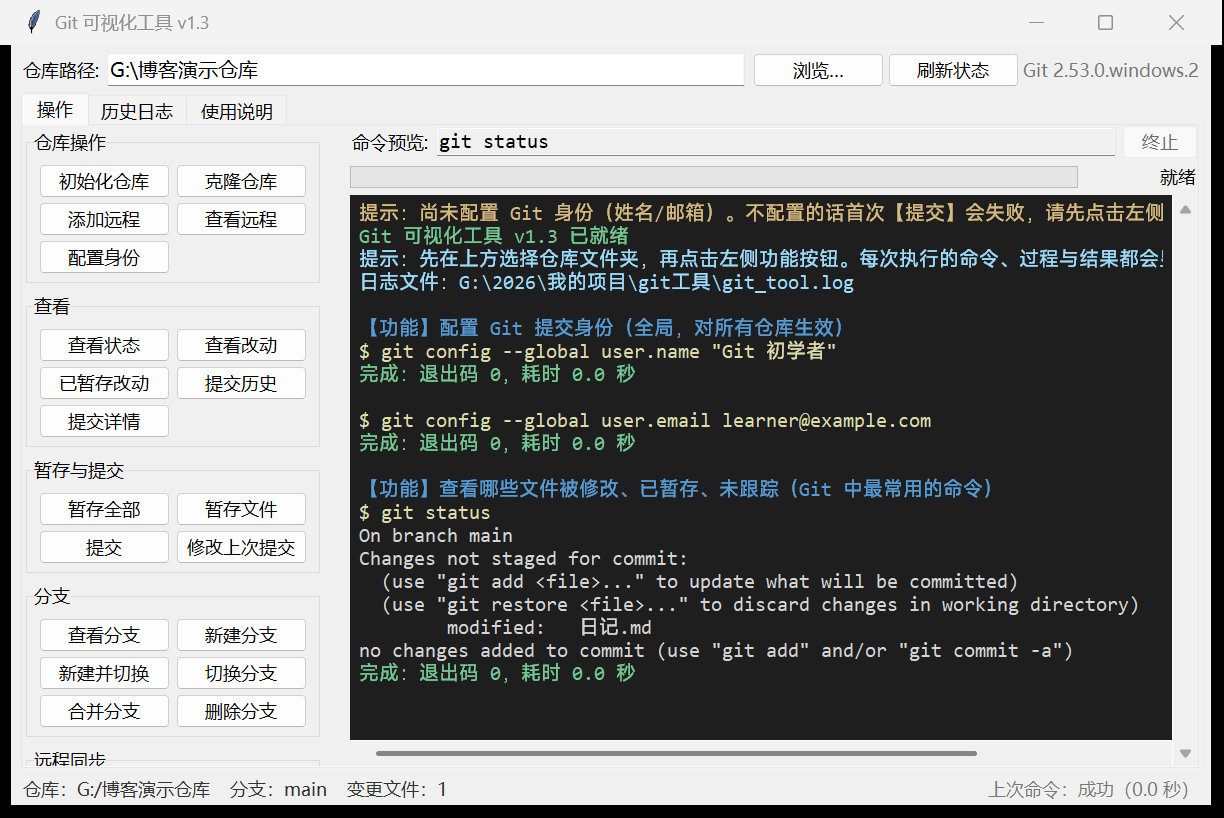Click the 查看远程 button
Screen dimensions: 1224x818
coord(241,220)
